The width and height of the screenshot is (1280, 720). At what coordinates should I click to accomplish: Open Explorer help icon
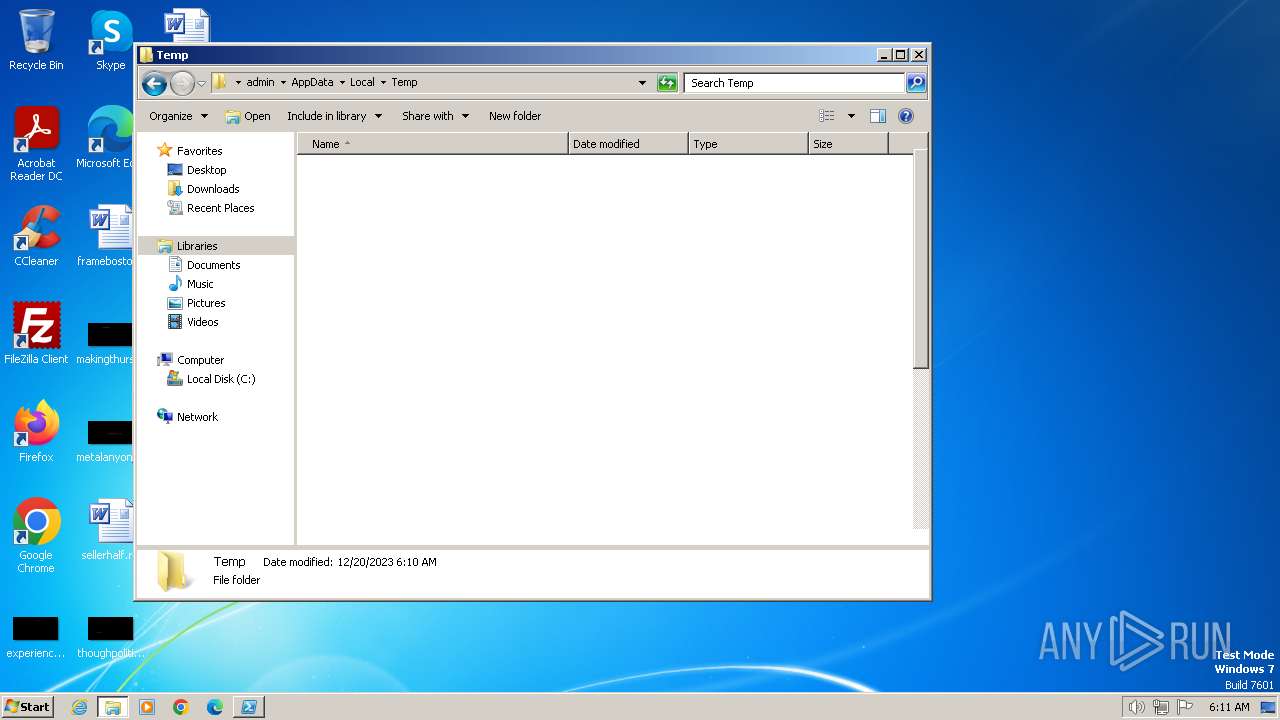[906, 116]
